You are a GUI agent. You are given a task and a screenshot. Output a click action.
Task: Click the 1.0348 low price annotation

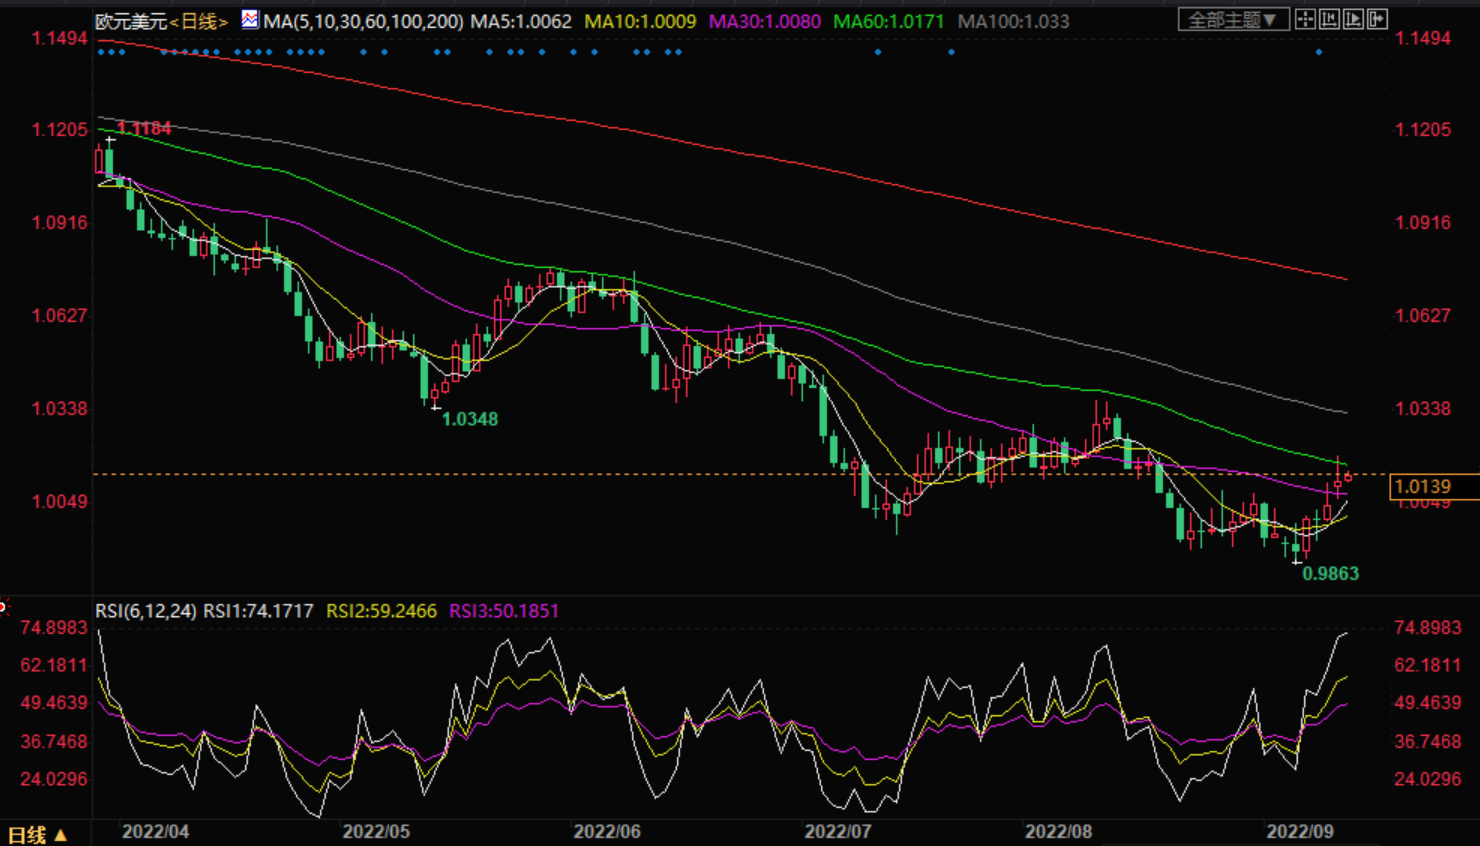coord(470,419)
